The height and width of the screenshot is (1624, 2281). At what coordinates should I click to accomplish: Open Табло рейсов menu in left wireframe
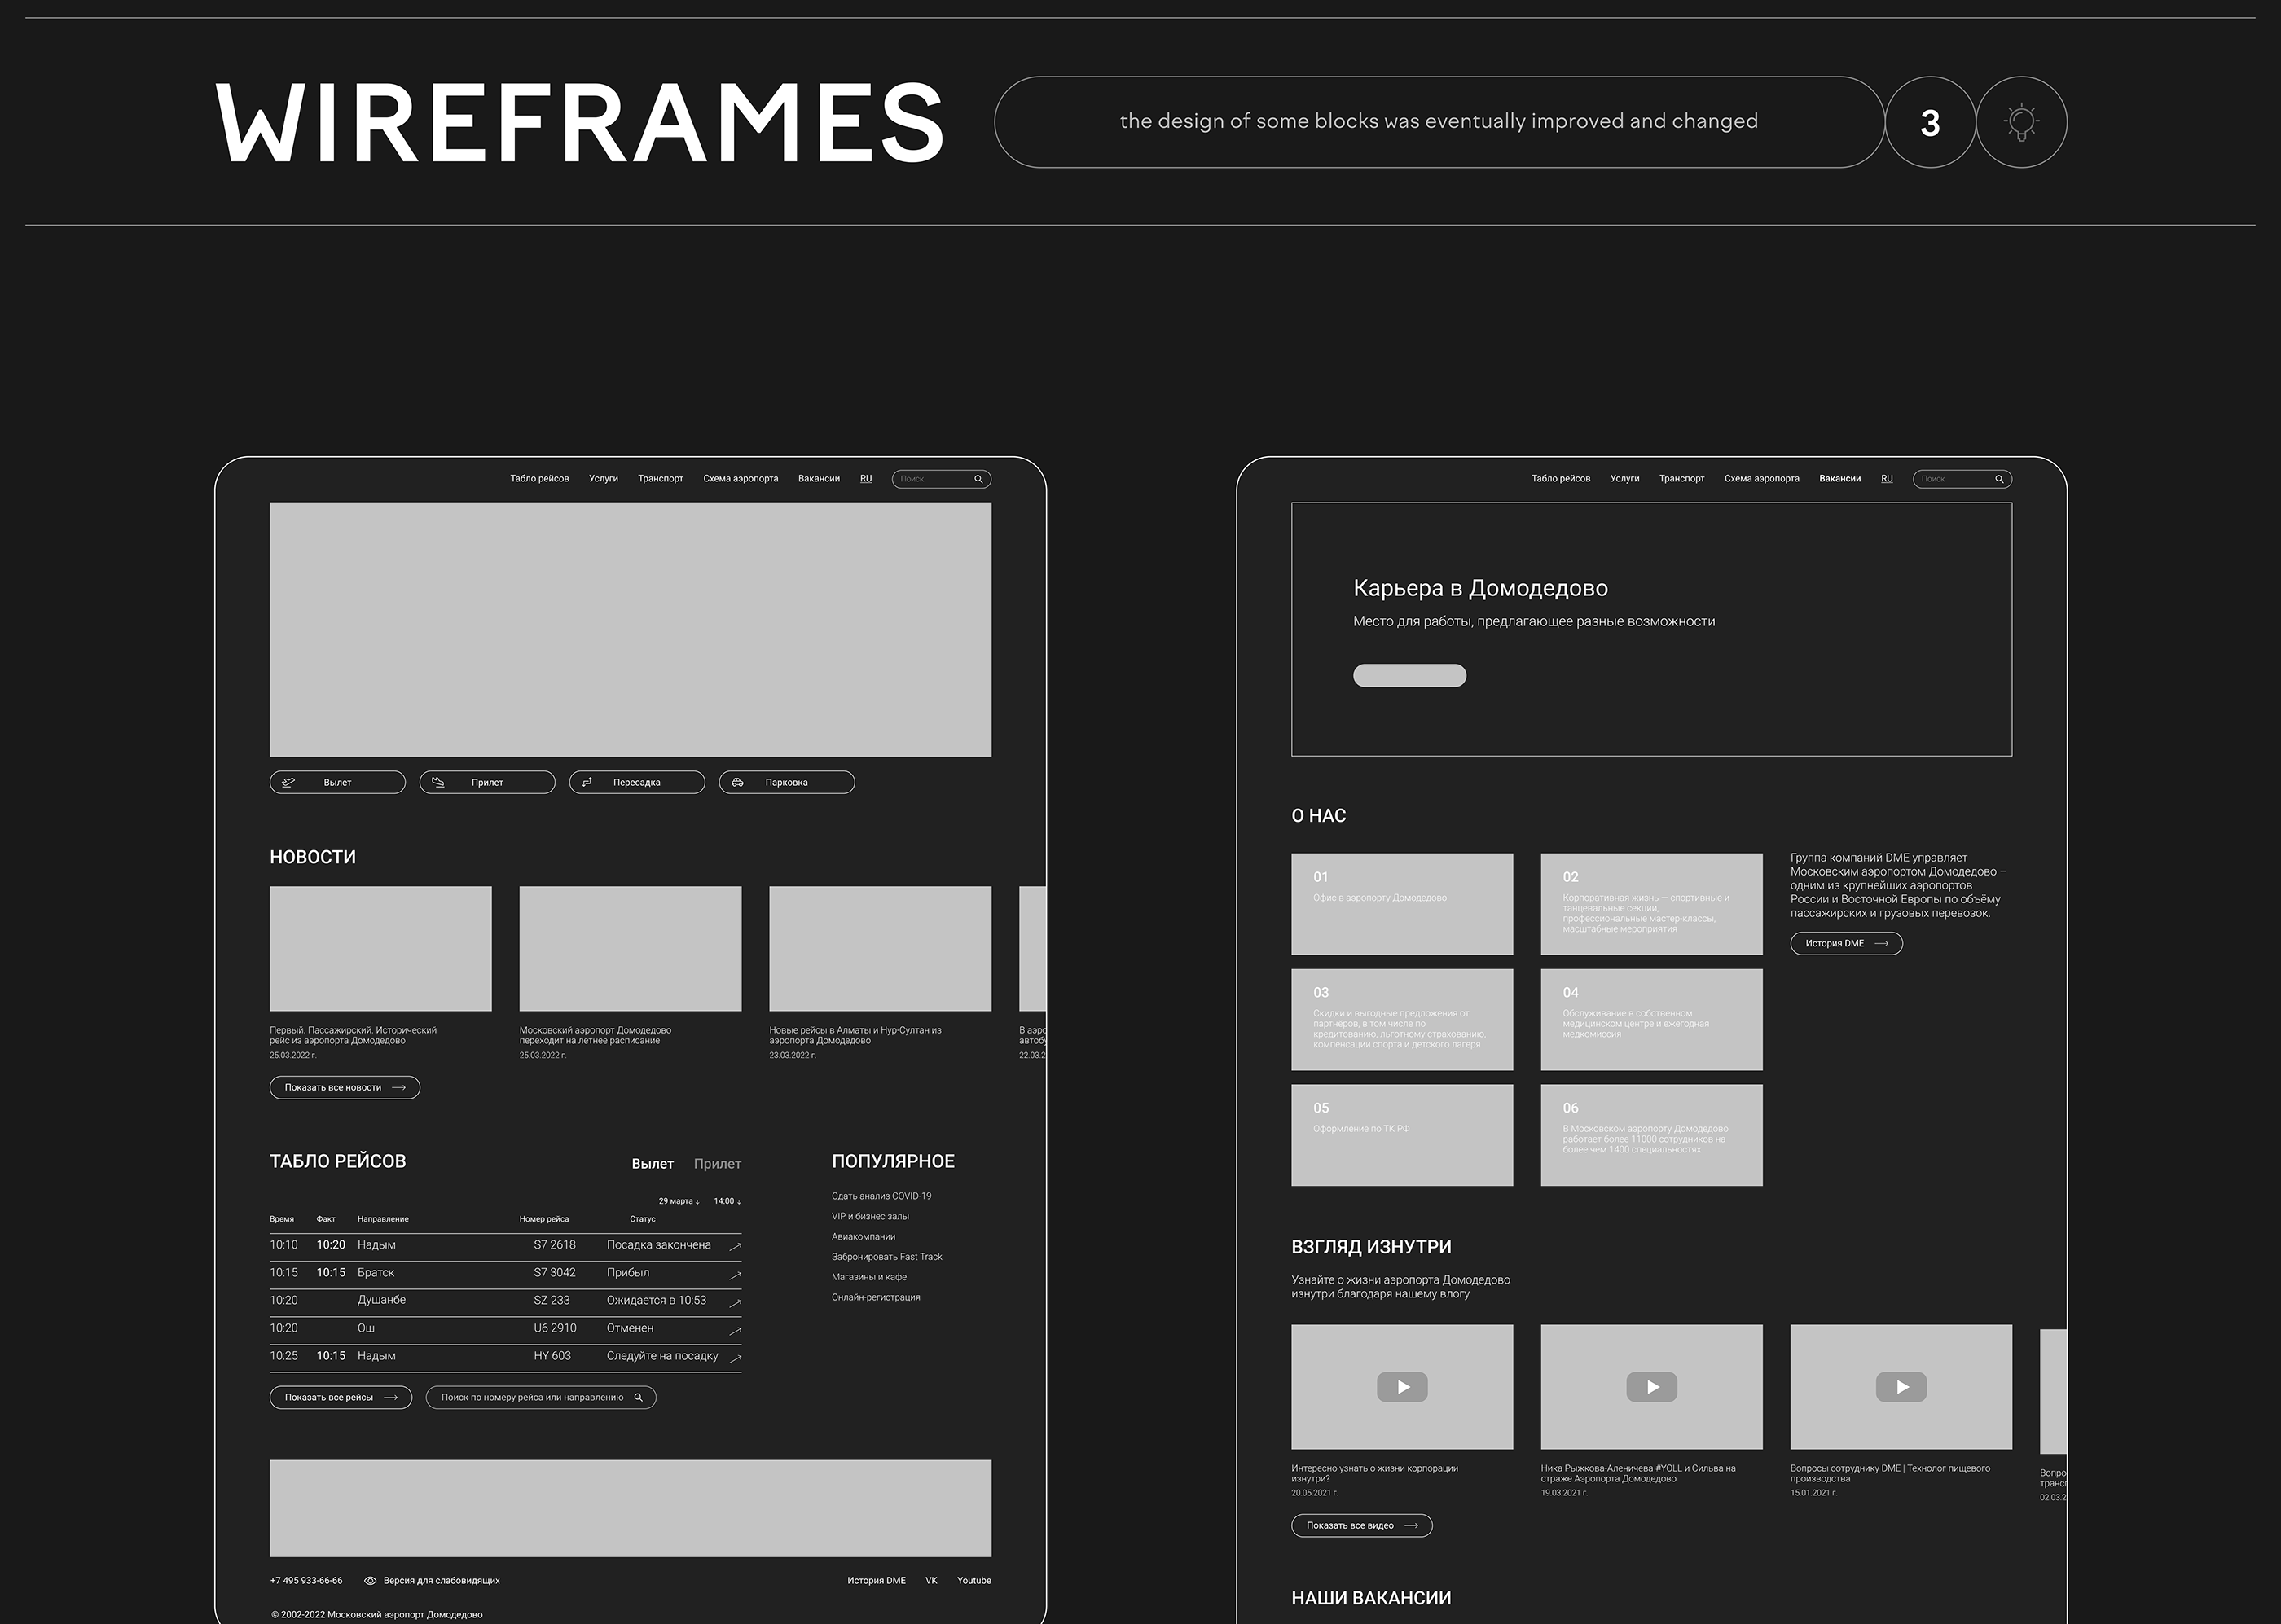[x=539, y=479]
